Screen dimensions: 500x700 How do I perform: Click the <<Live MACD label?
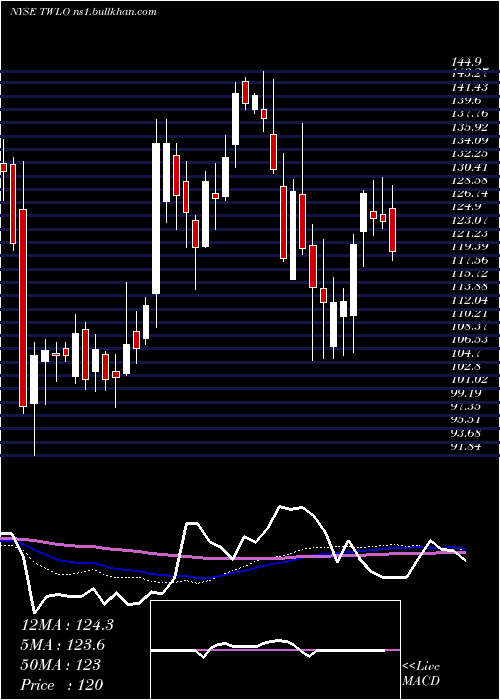pos(421,673)
